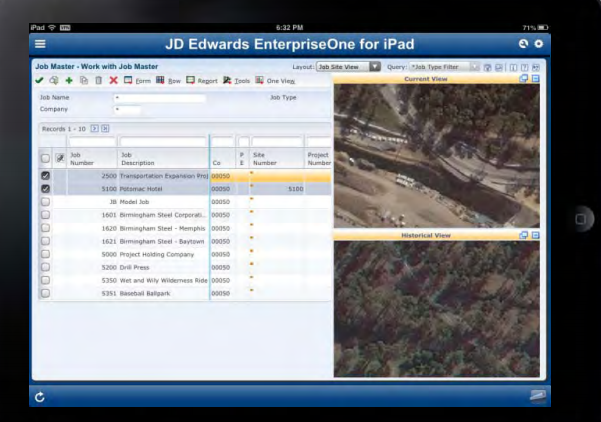Click the red X Close icon
Viewport: 601px width, 422px height.
pos(113,80)
